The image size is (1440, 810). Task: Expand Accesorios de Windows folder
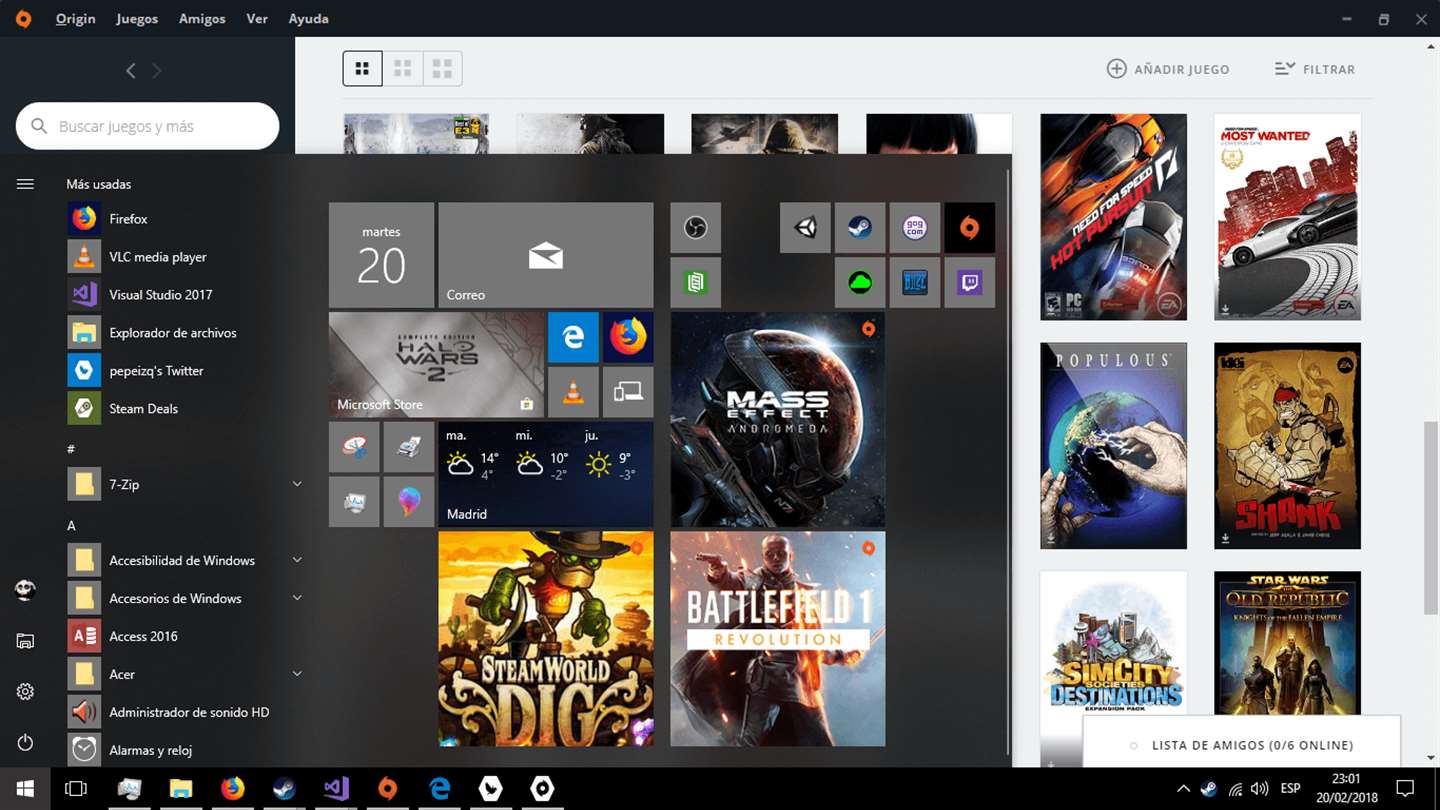click(x=297, y=599)
